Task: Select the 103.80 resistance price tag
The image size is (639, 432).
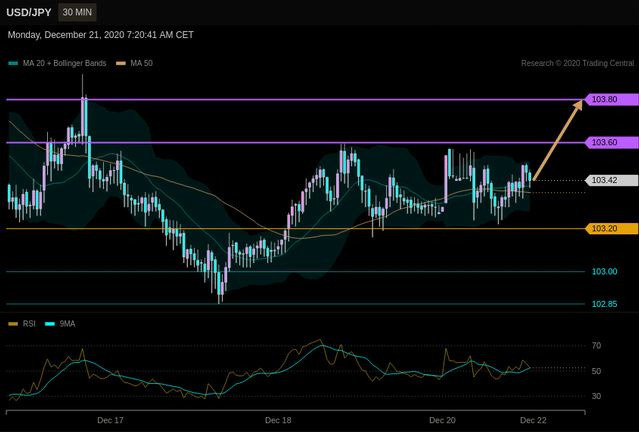Action: coord(612,99)
